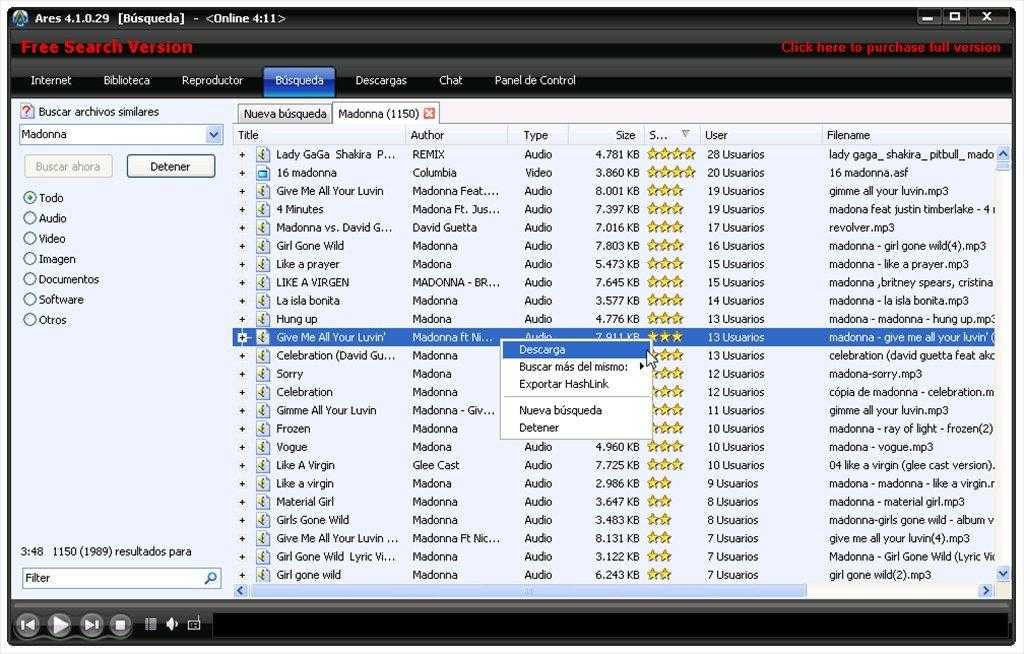Click the previous track button
The width and height of the screenshot is (1024, 654).
tap(28, 625)
